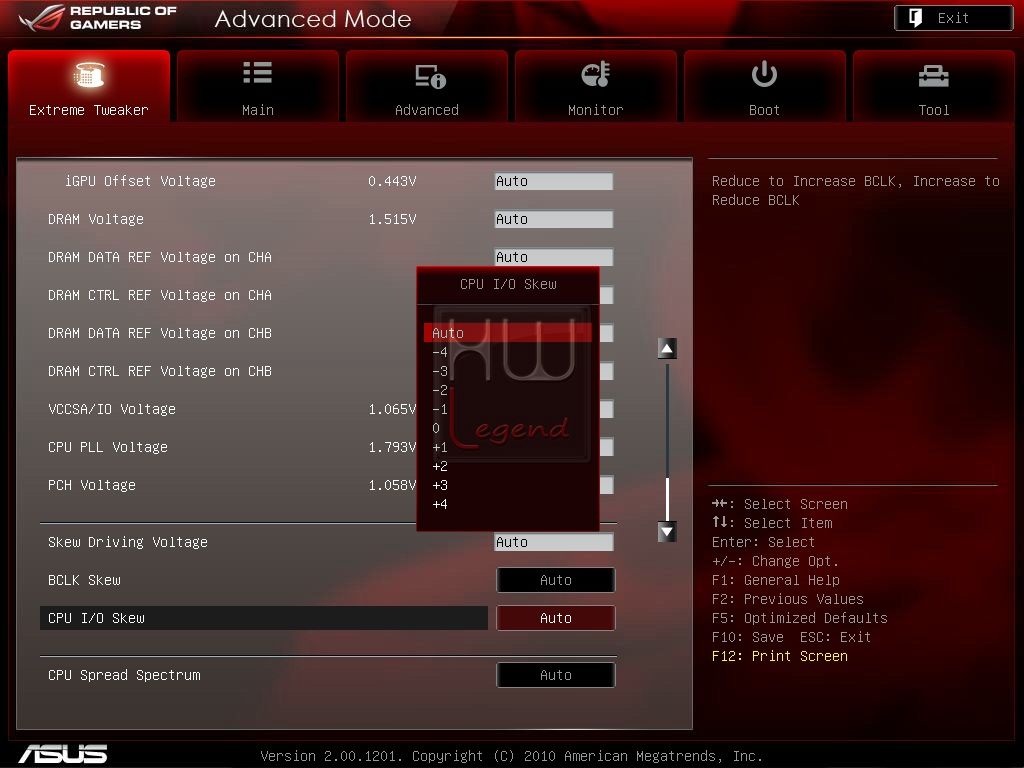The width and height of the screenshot is (1024, 768).
Task: Choose the +1 skew option
Action: pyautogui.click(x=440, y=447)
